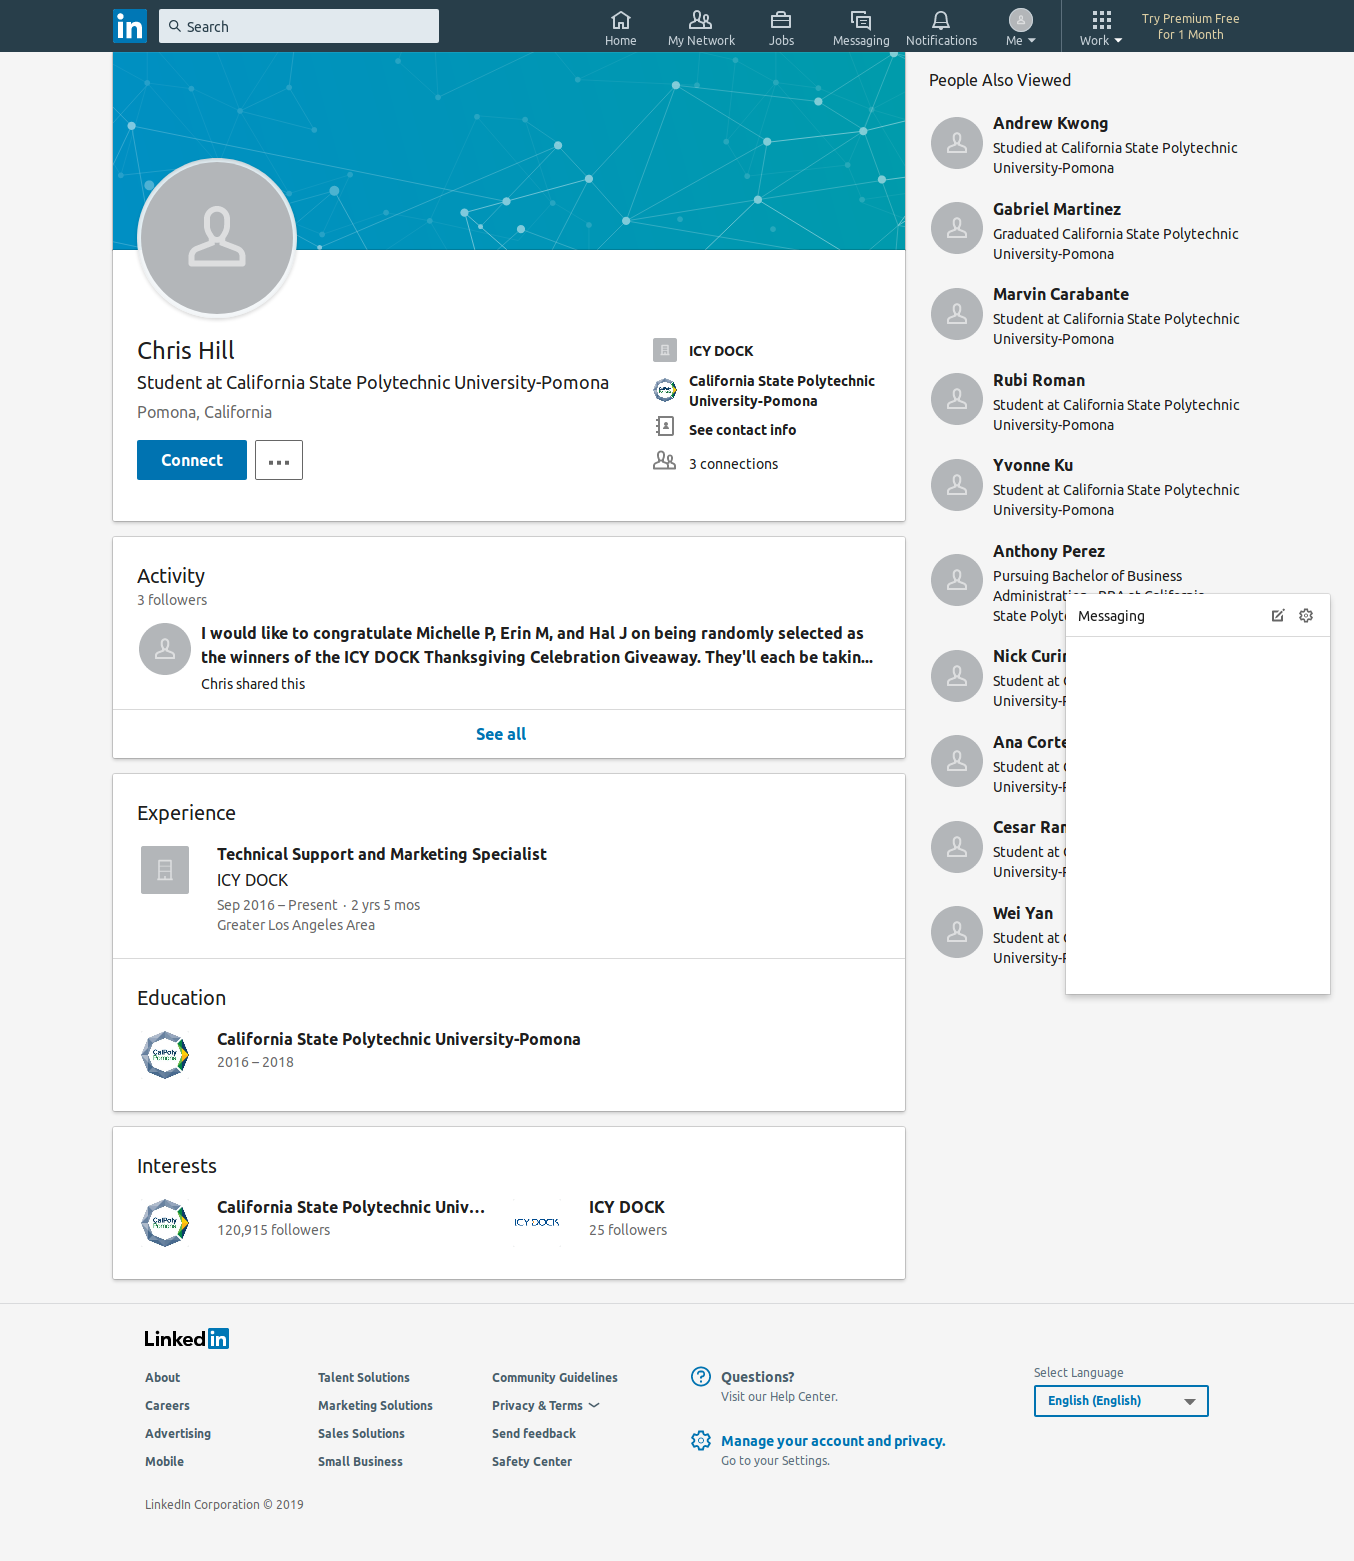The height and width of the screenshot is (1561, 1354).
Task: Click Rubi Roman's avatar
Action: pyautogui.click(x=957, y=399)
